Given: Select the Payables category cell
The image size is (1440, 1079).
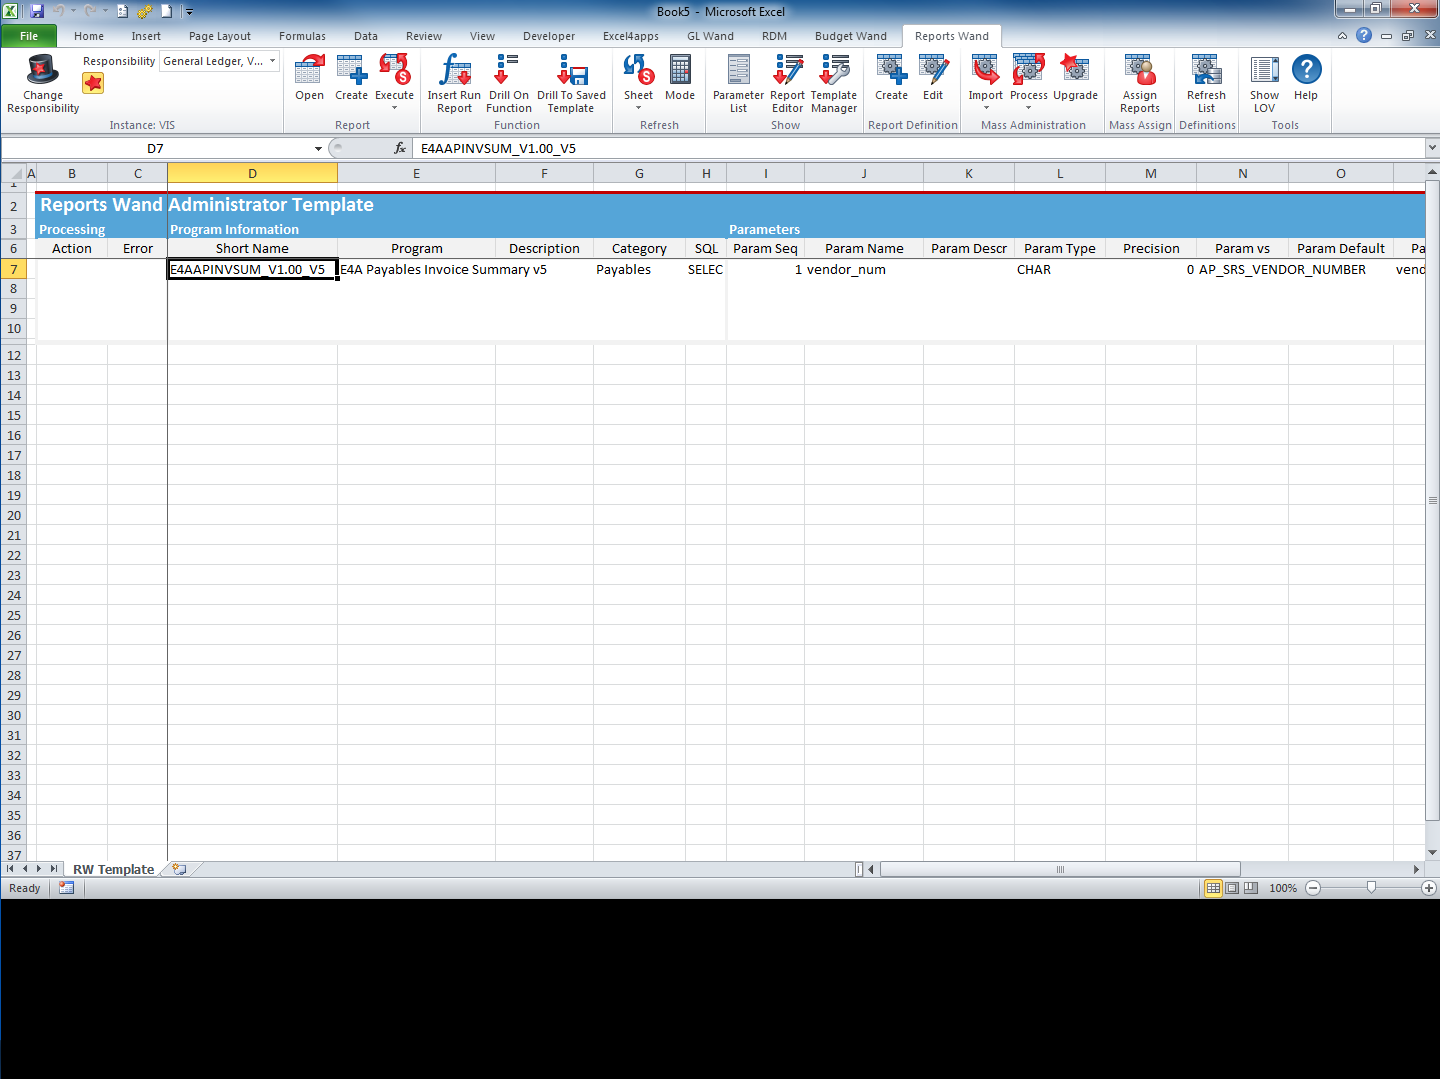Looking at the screenshot, I should 639,269.
